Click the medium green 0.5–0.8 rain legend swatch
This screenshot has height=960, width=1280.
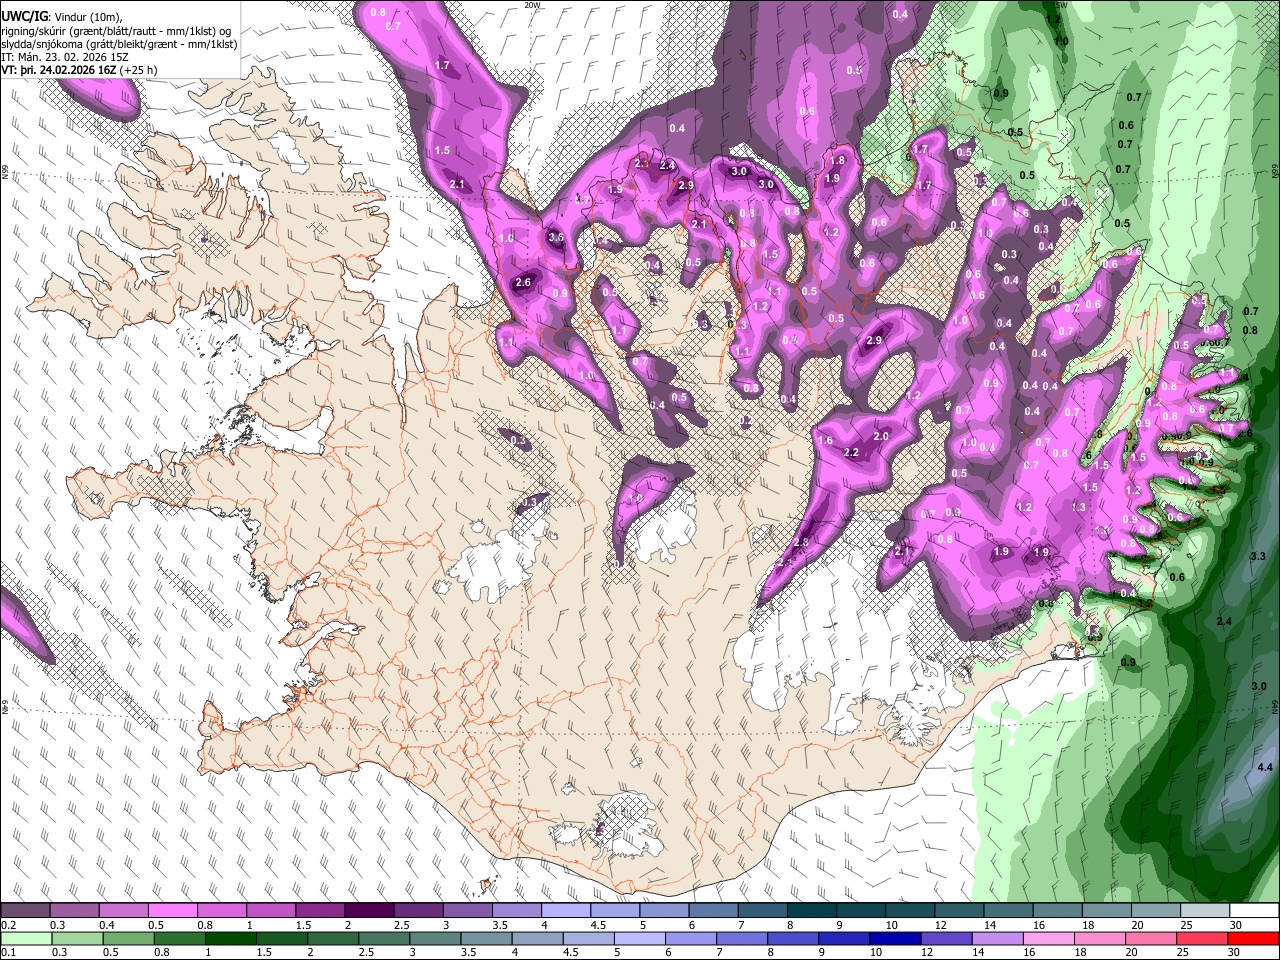click(x=128, y=939)
